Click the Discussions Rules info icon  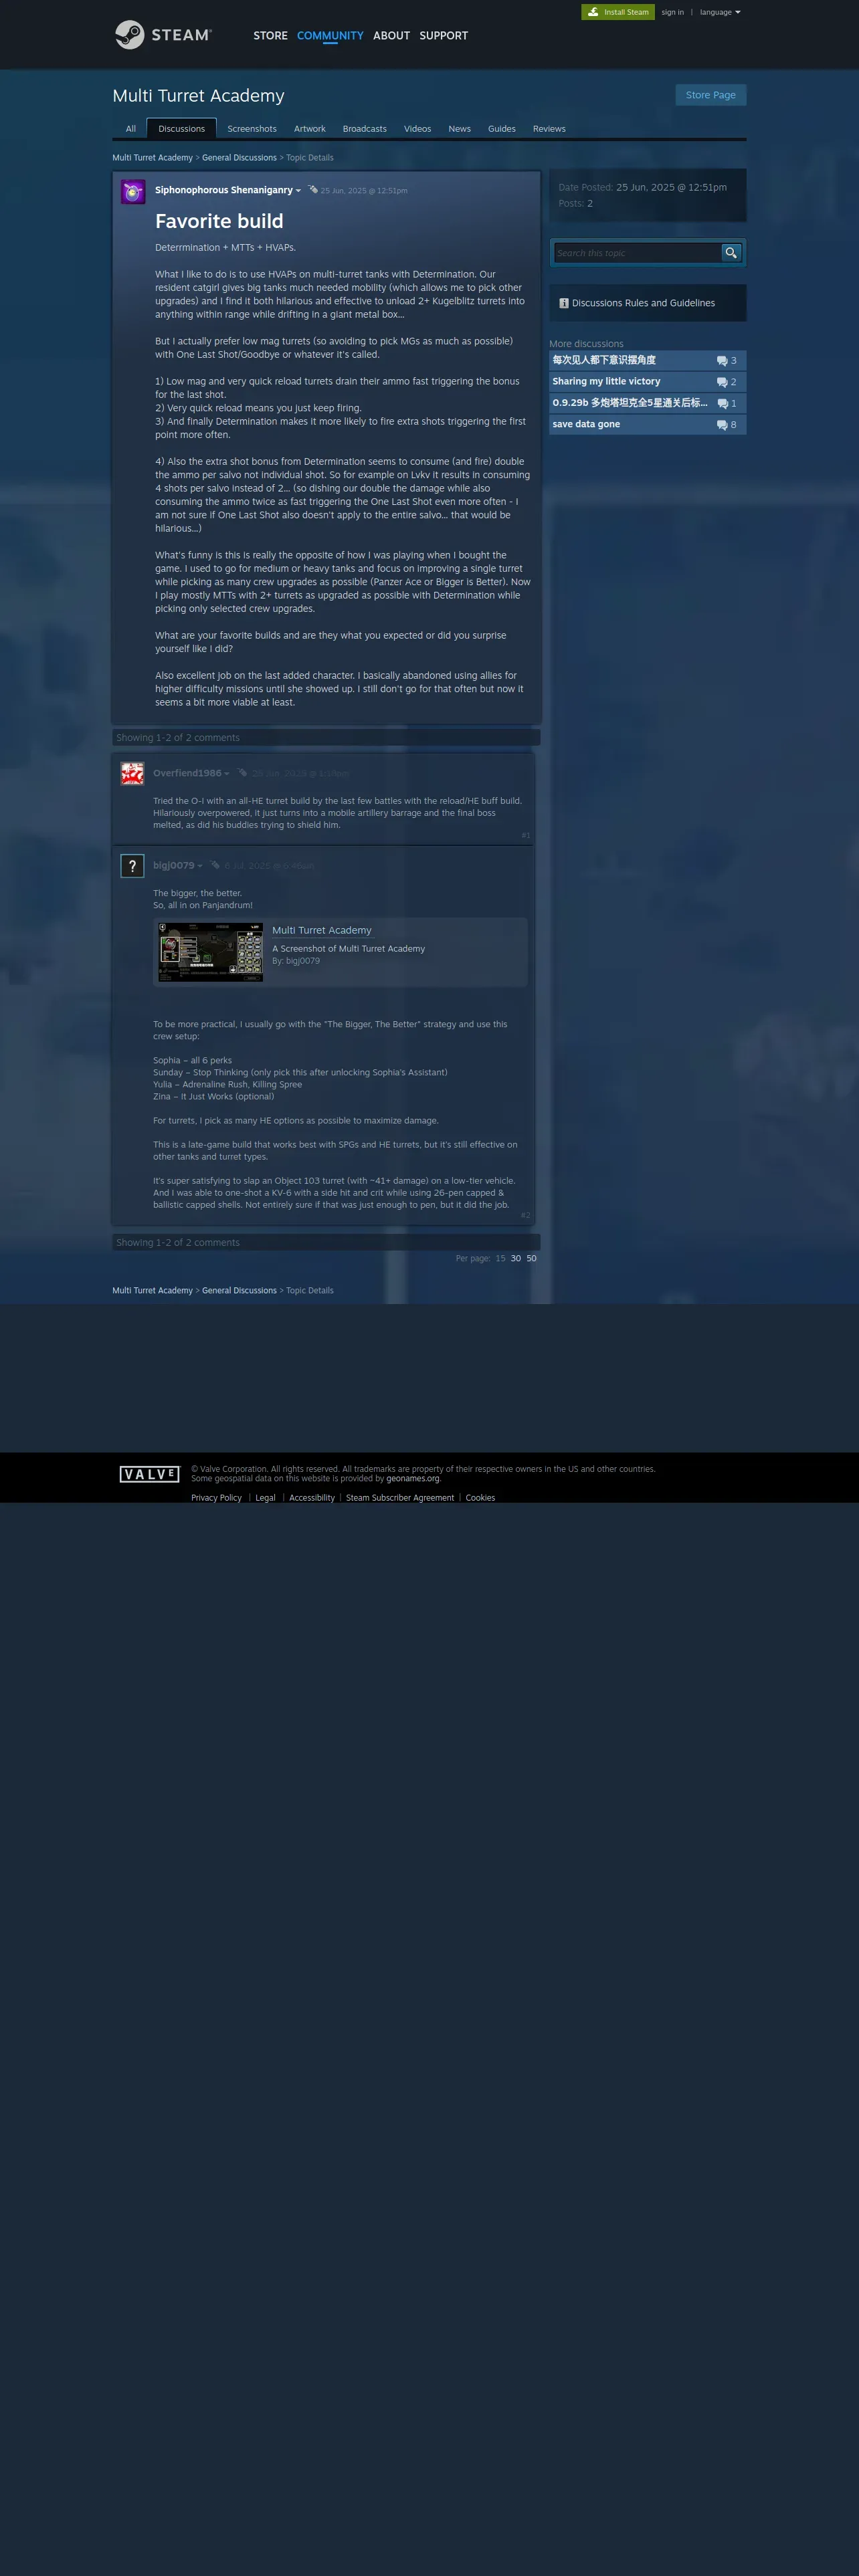coord(564,303)
